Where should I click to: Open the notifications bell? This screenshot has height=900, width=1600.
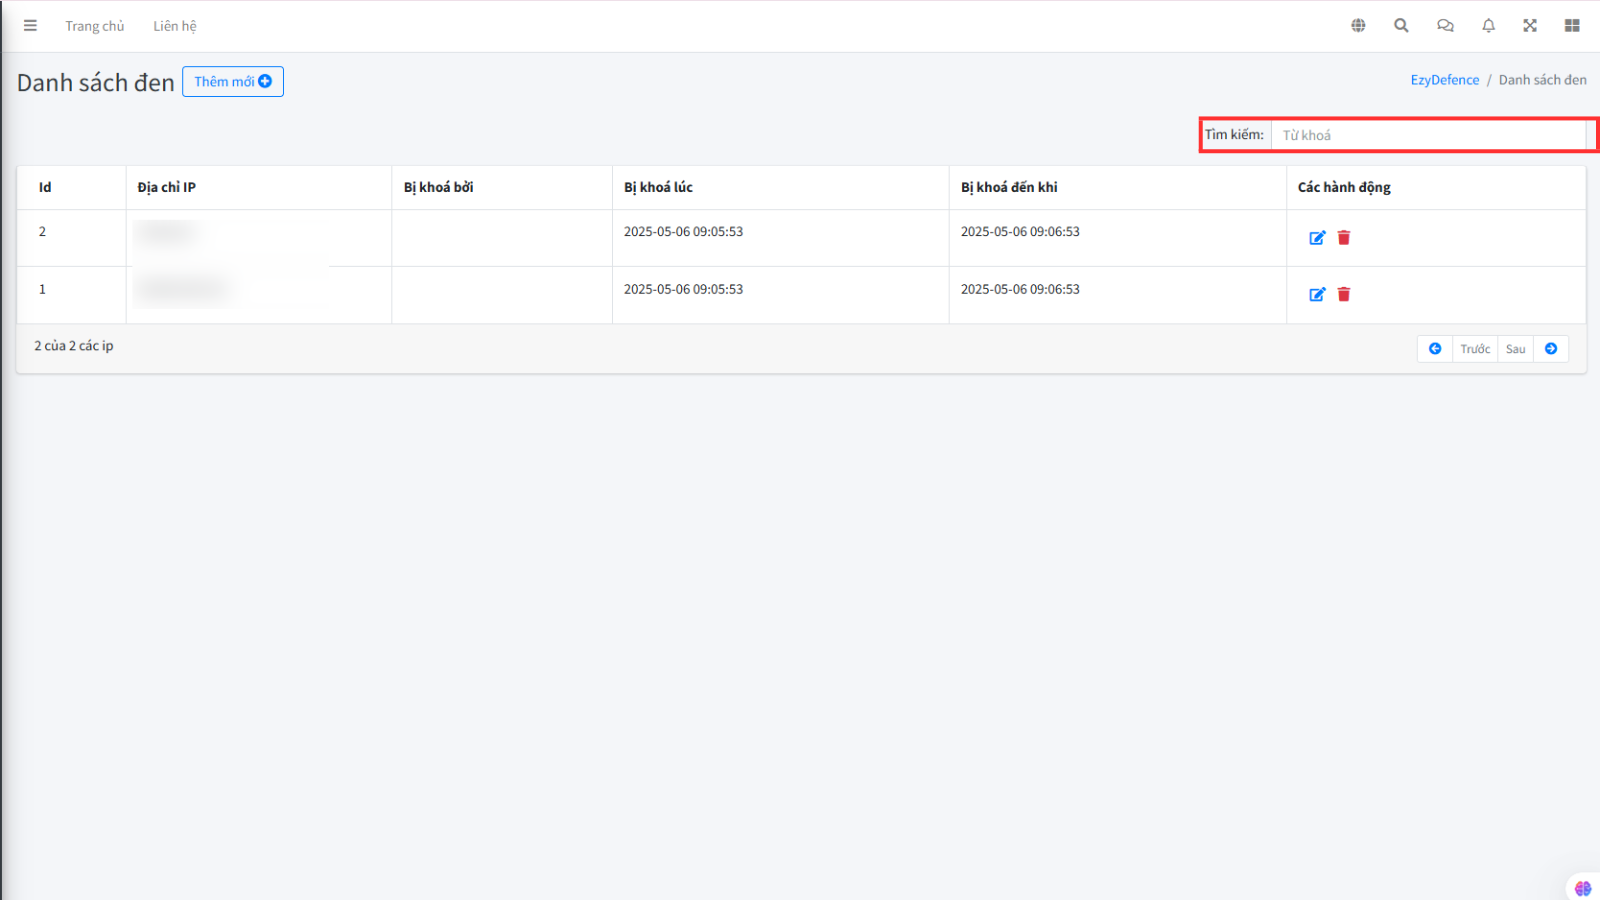[x=1488, y=26]
